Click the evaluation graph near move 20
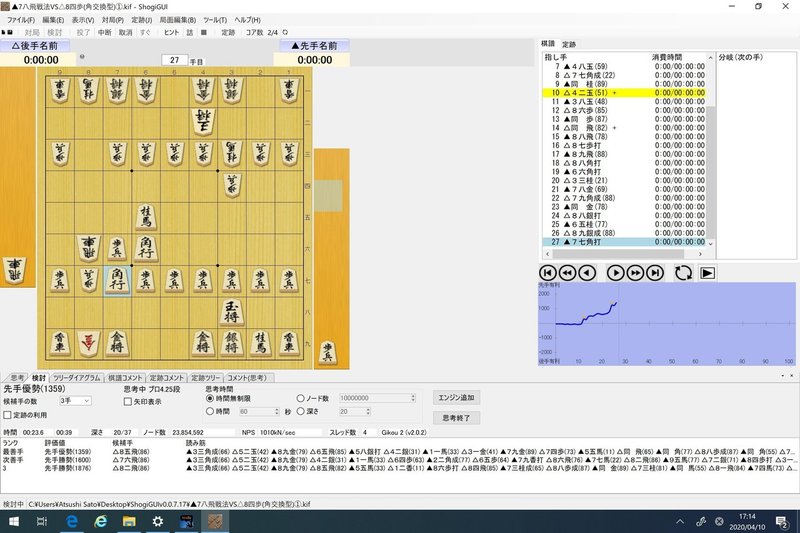This screenshot has height=533, width=800. coord(602,314)
